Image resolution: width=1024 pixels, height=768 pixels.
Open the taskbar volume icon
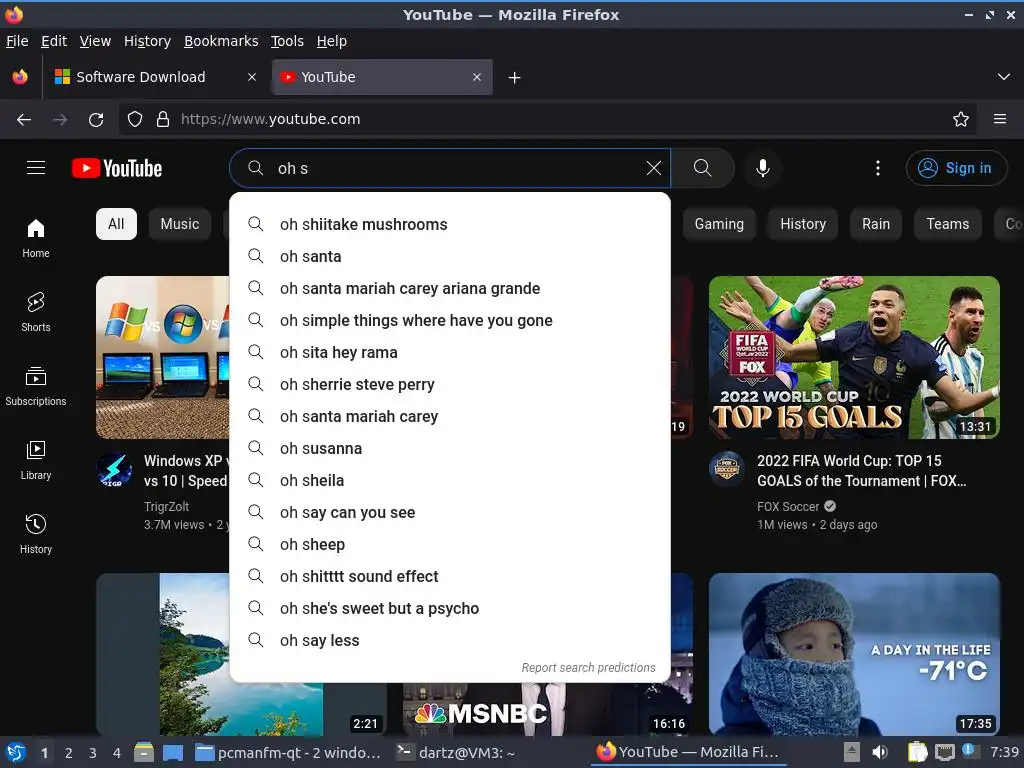[x=880, y=752]
